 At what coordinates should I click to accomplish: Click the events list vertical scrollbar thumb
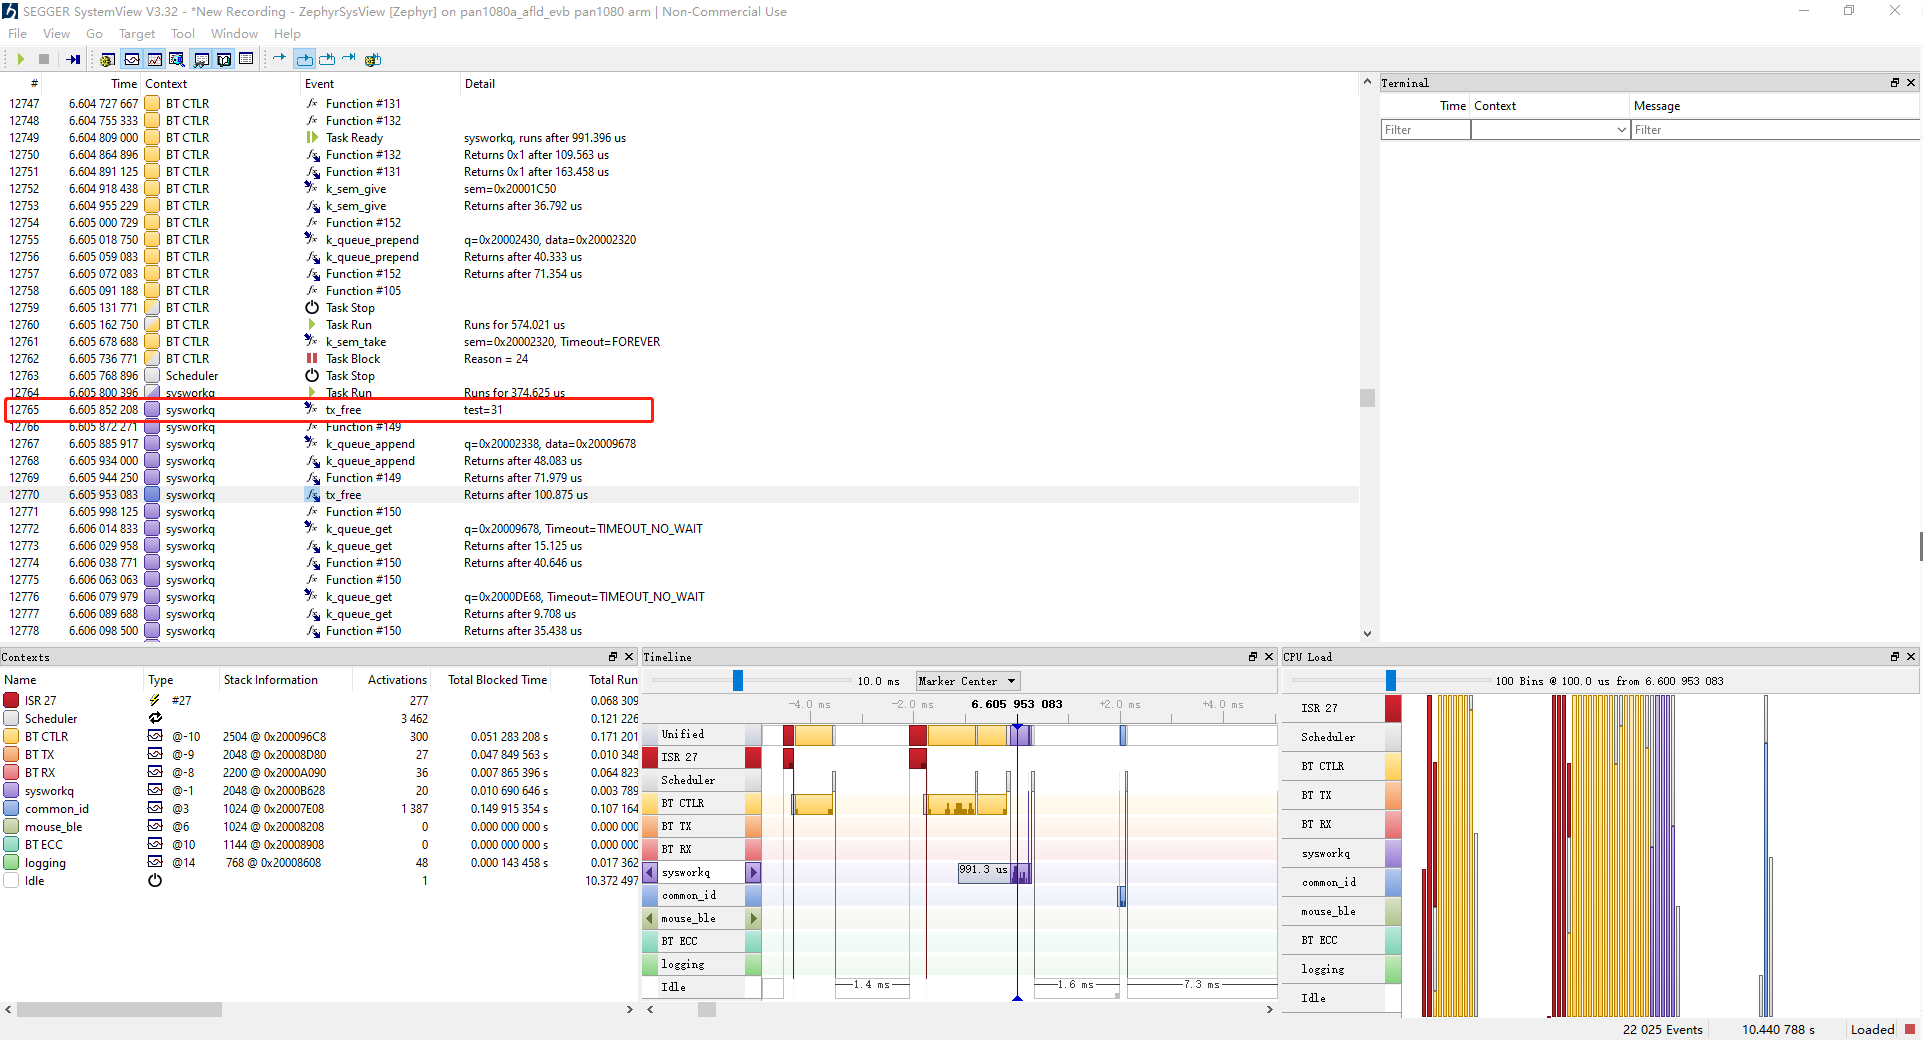coord(1367,398)
